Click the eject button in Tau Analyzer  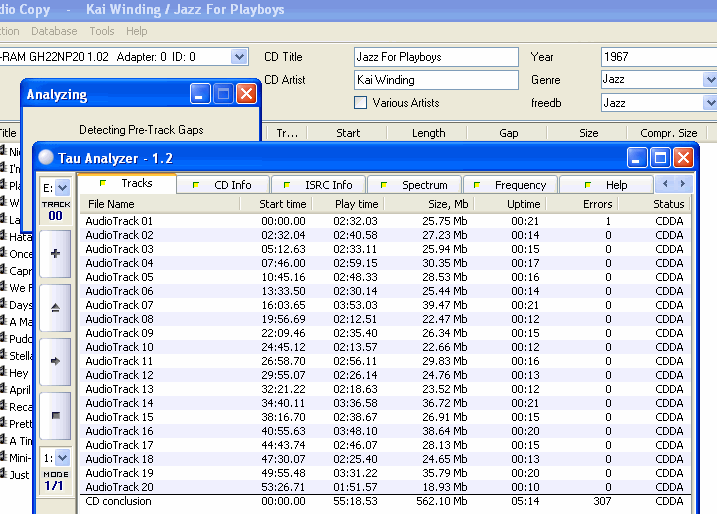55,308
